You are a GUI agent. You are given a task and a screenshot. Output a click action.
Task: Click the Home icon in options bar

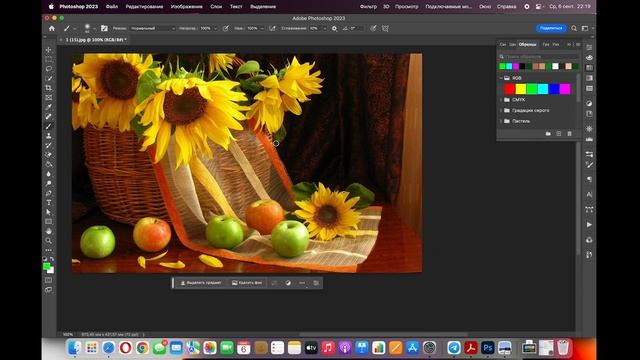click(x=52, y=28)
